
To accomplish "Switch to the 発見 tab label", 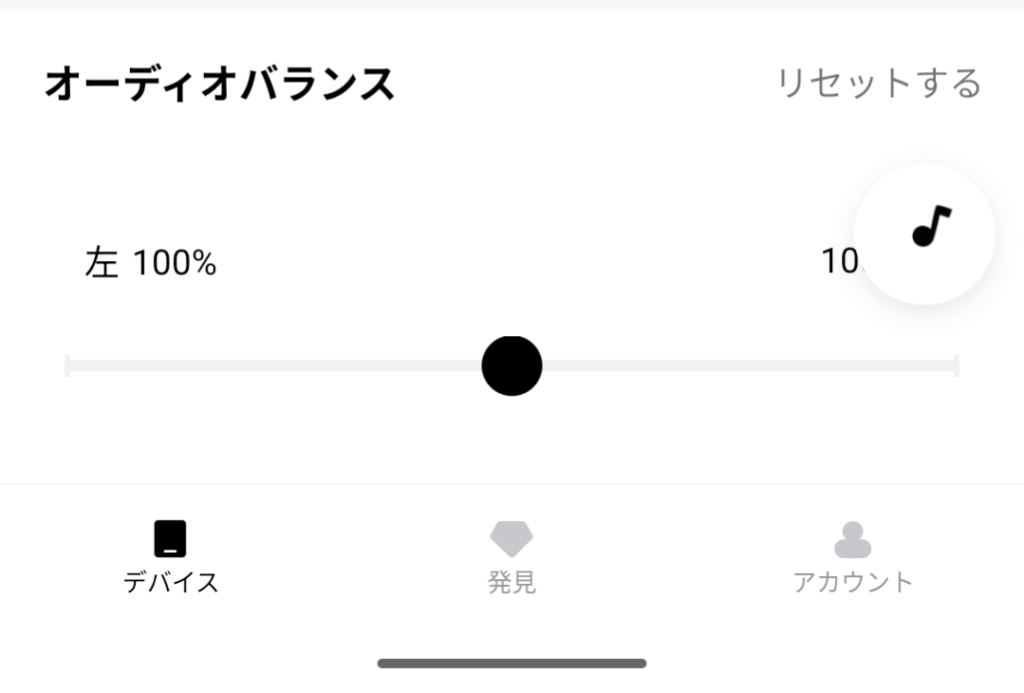I will tap(511, 582).
